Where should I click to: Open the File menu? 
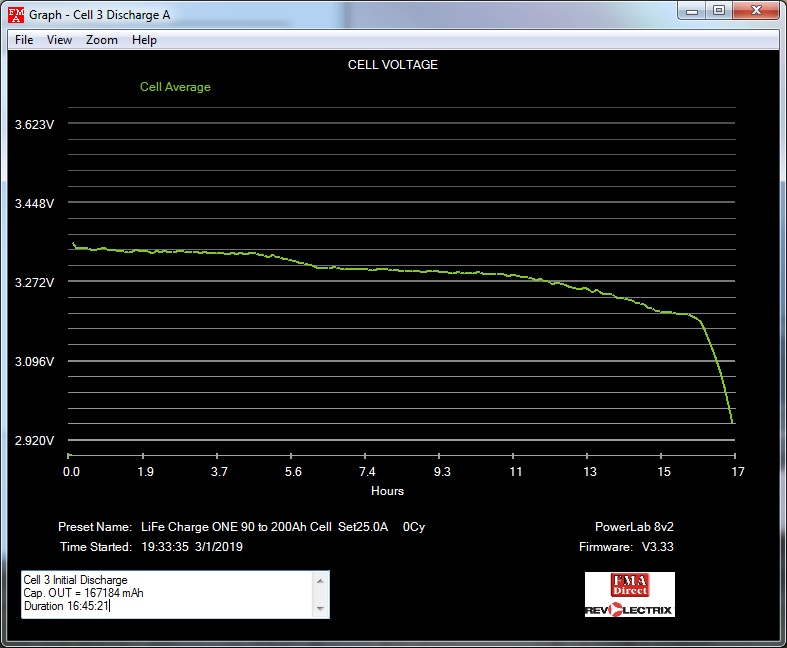click(24, 40)
